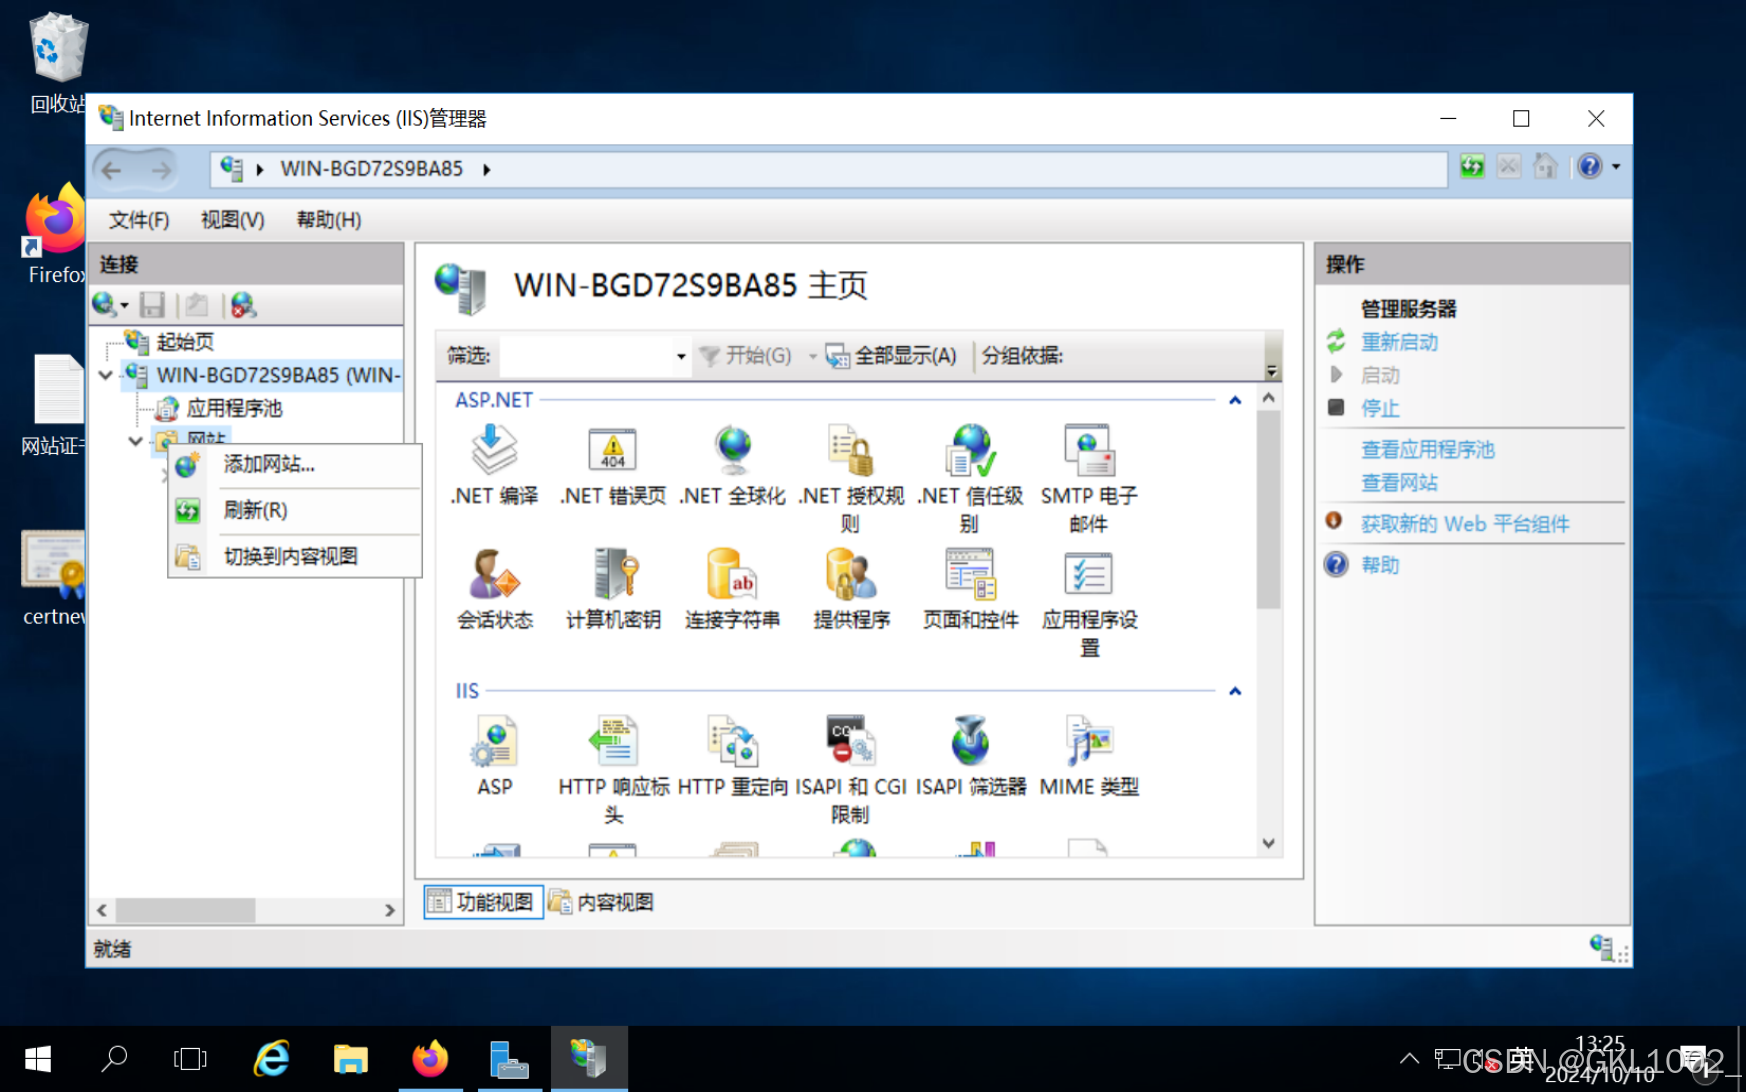Select 起始页 in the connections tree
This screenshot has height=1092, width=1746.
184,342
